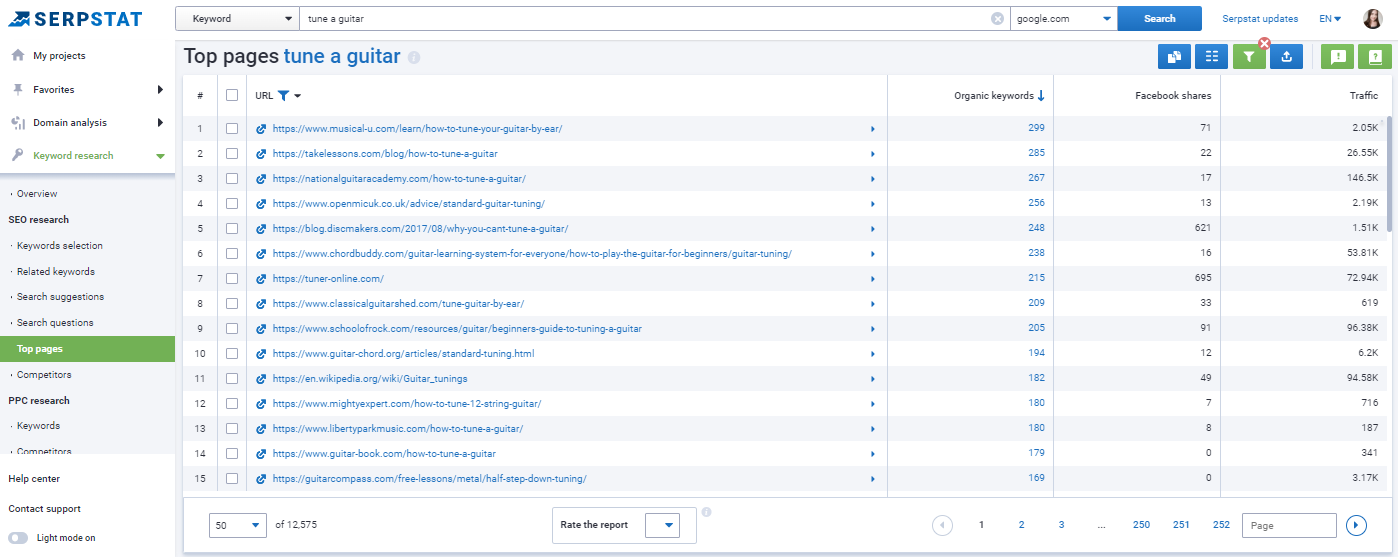Open the google.com database dropdown
The image size is (1398, 557).
(1064, 19)
